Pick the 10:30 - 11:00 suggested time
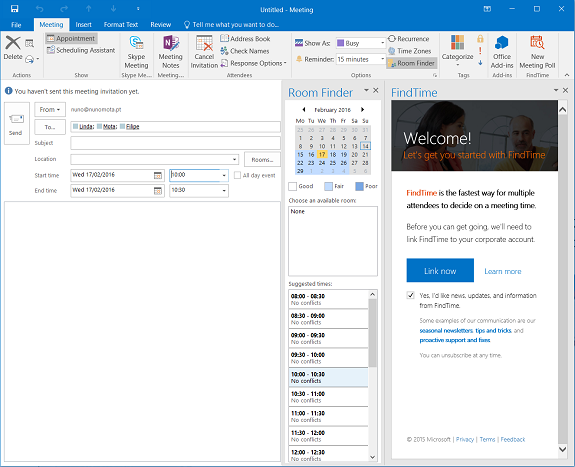575x467 pixels. pos(328,397)
